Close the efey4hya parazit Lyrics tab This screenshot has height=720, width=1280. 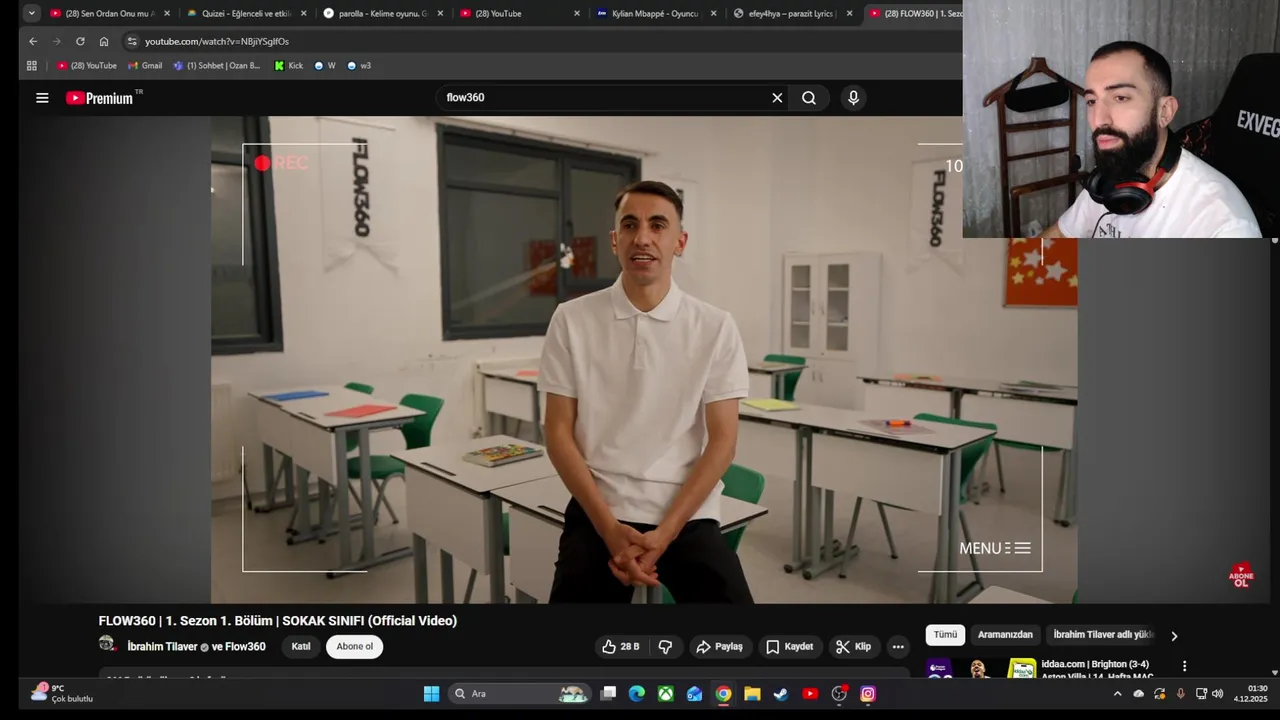pos(850,14)
